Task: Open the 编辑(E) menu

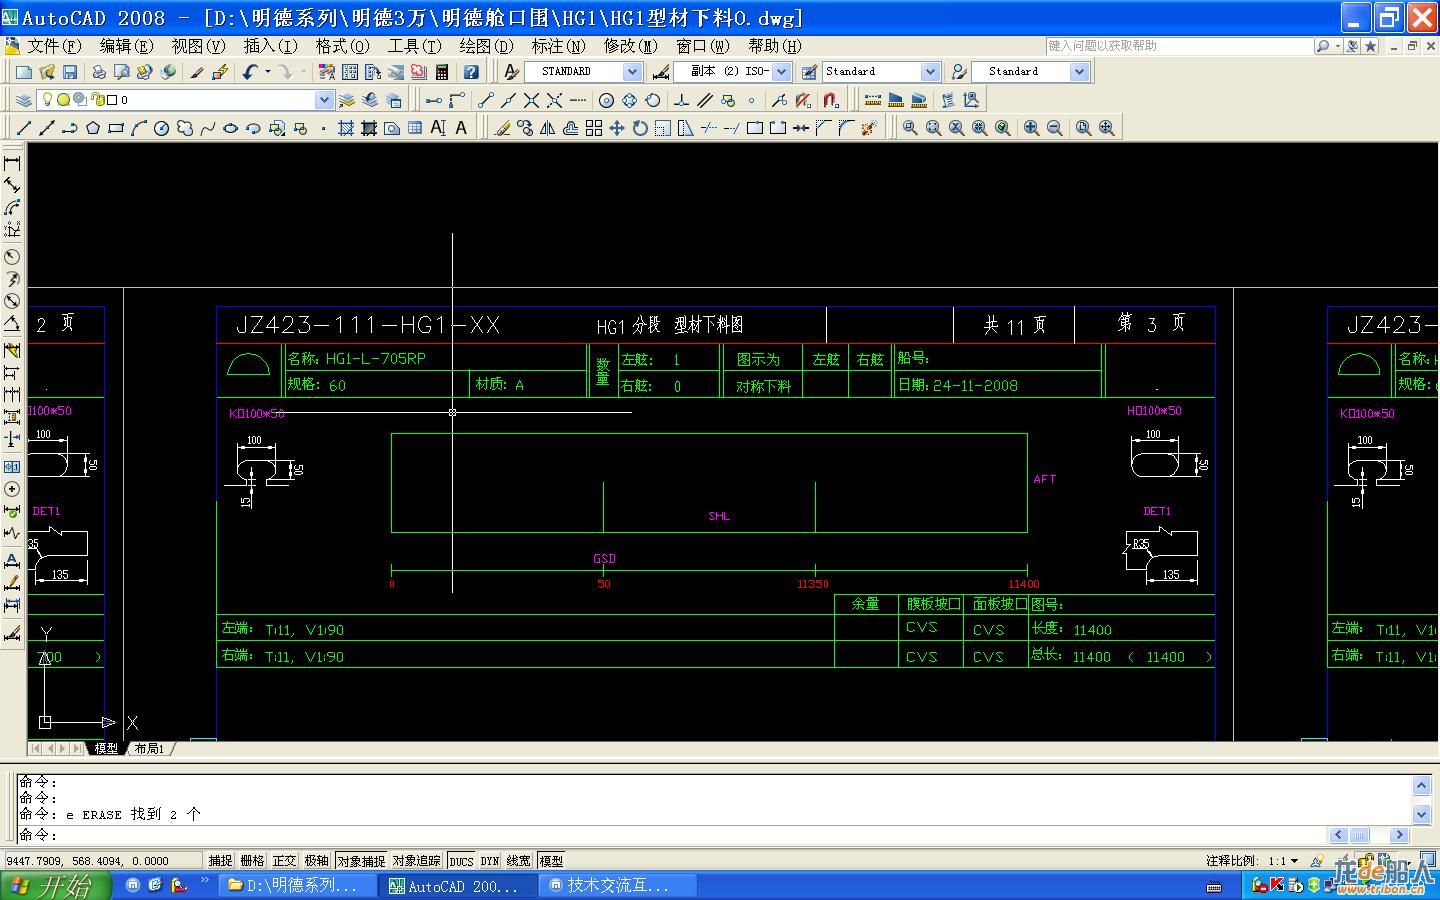Action: 126,46
